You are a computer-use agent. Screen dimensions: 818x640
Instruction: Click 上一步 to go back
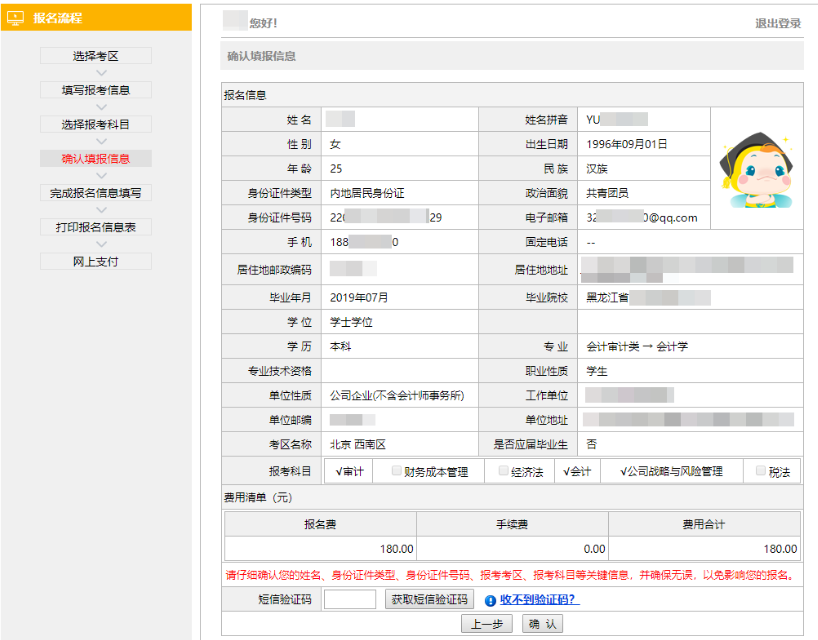[487, 624]
